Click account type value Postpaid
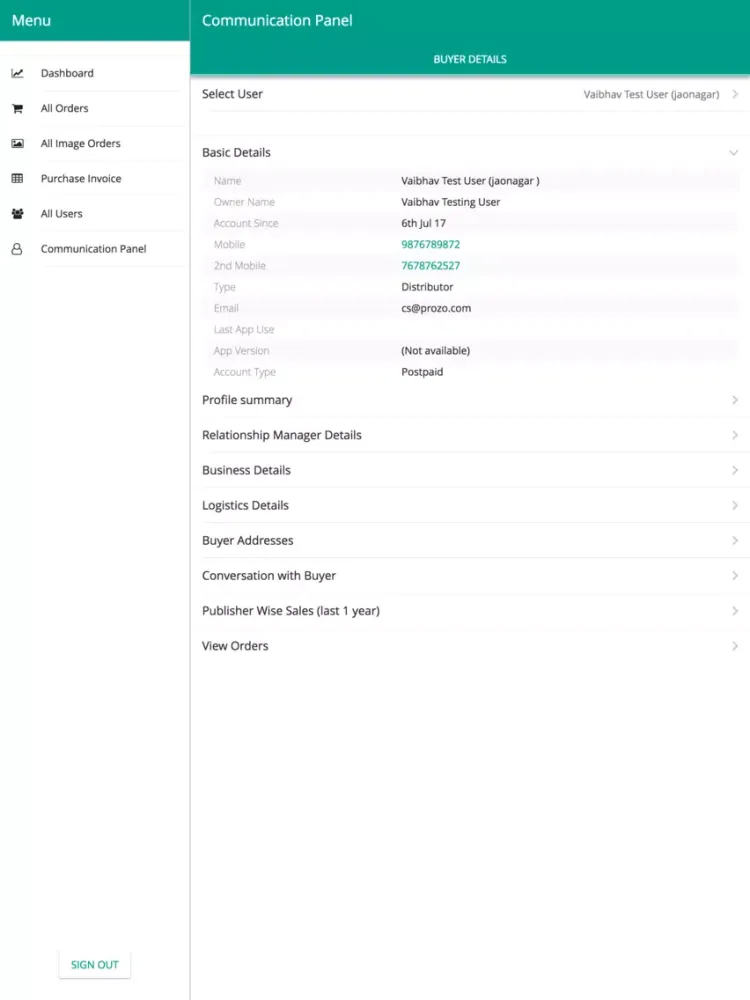This screenshot has width=750, height=1000. tap(422, 372)
